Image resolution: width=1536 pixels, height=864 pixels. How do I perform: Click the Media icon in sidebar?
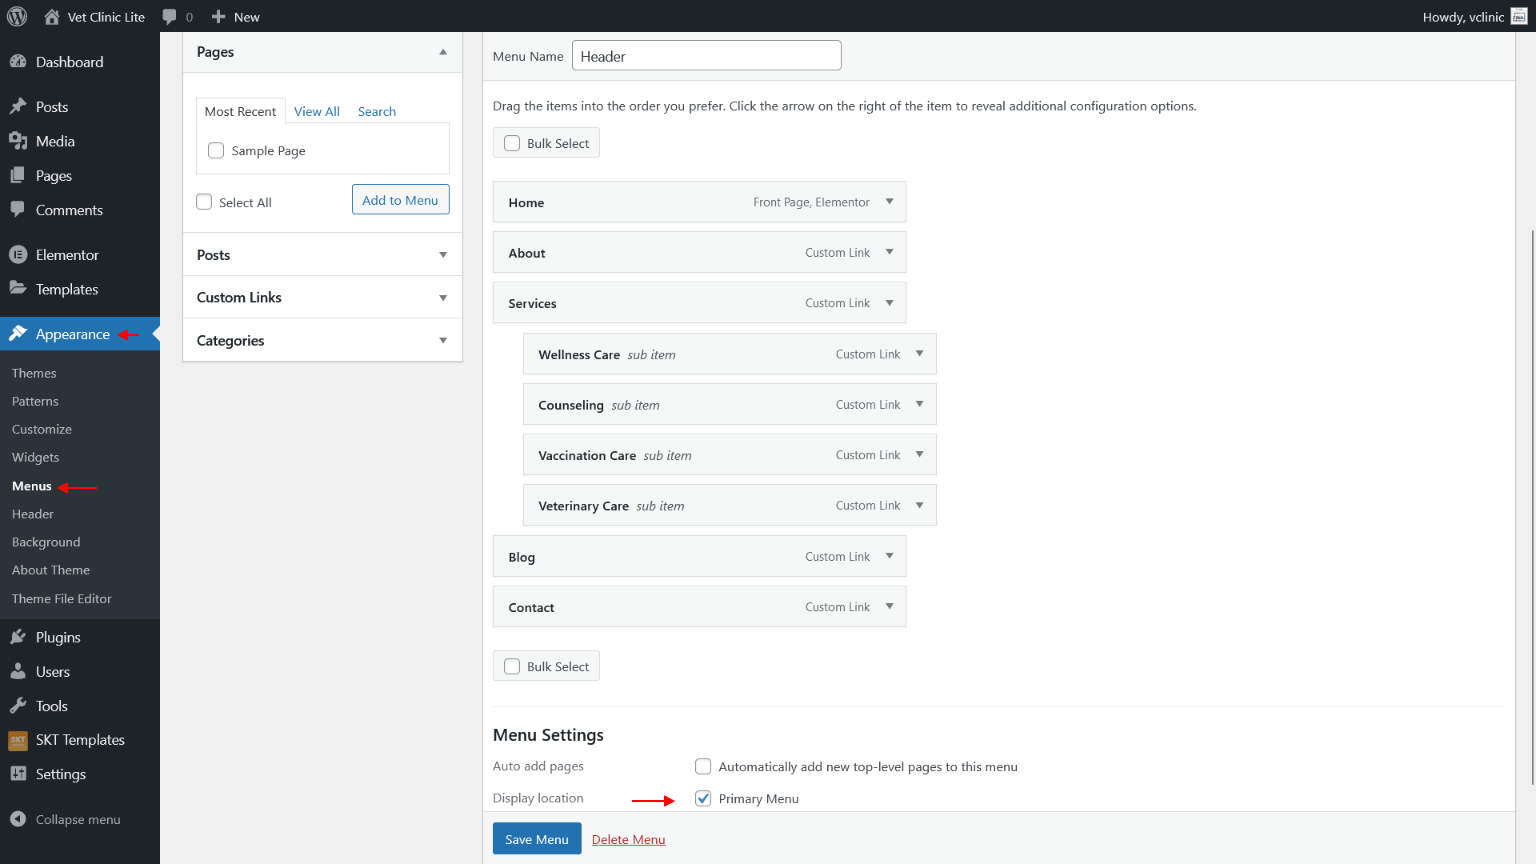coord(18,141)
